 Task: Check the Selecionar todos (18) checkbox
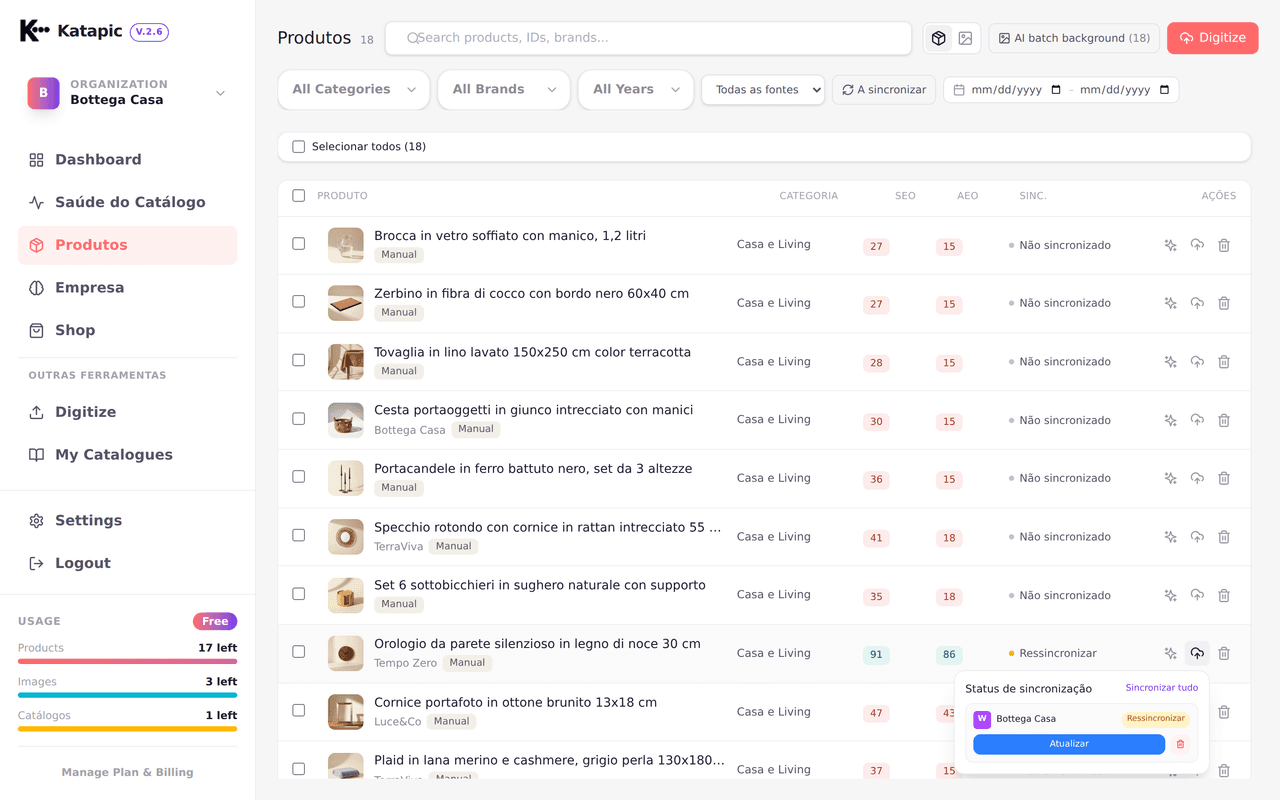[298, 147]
